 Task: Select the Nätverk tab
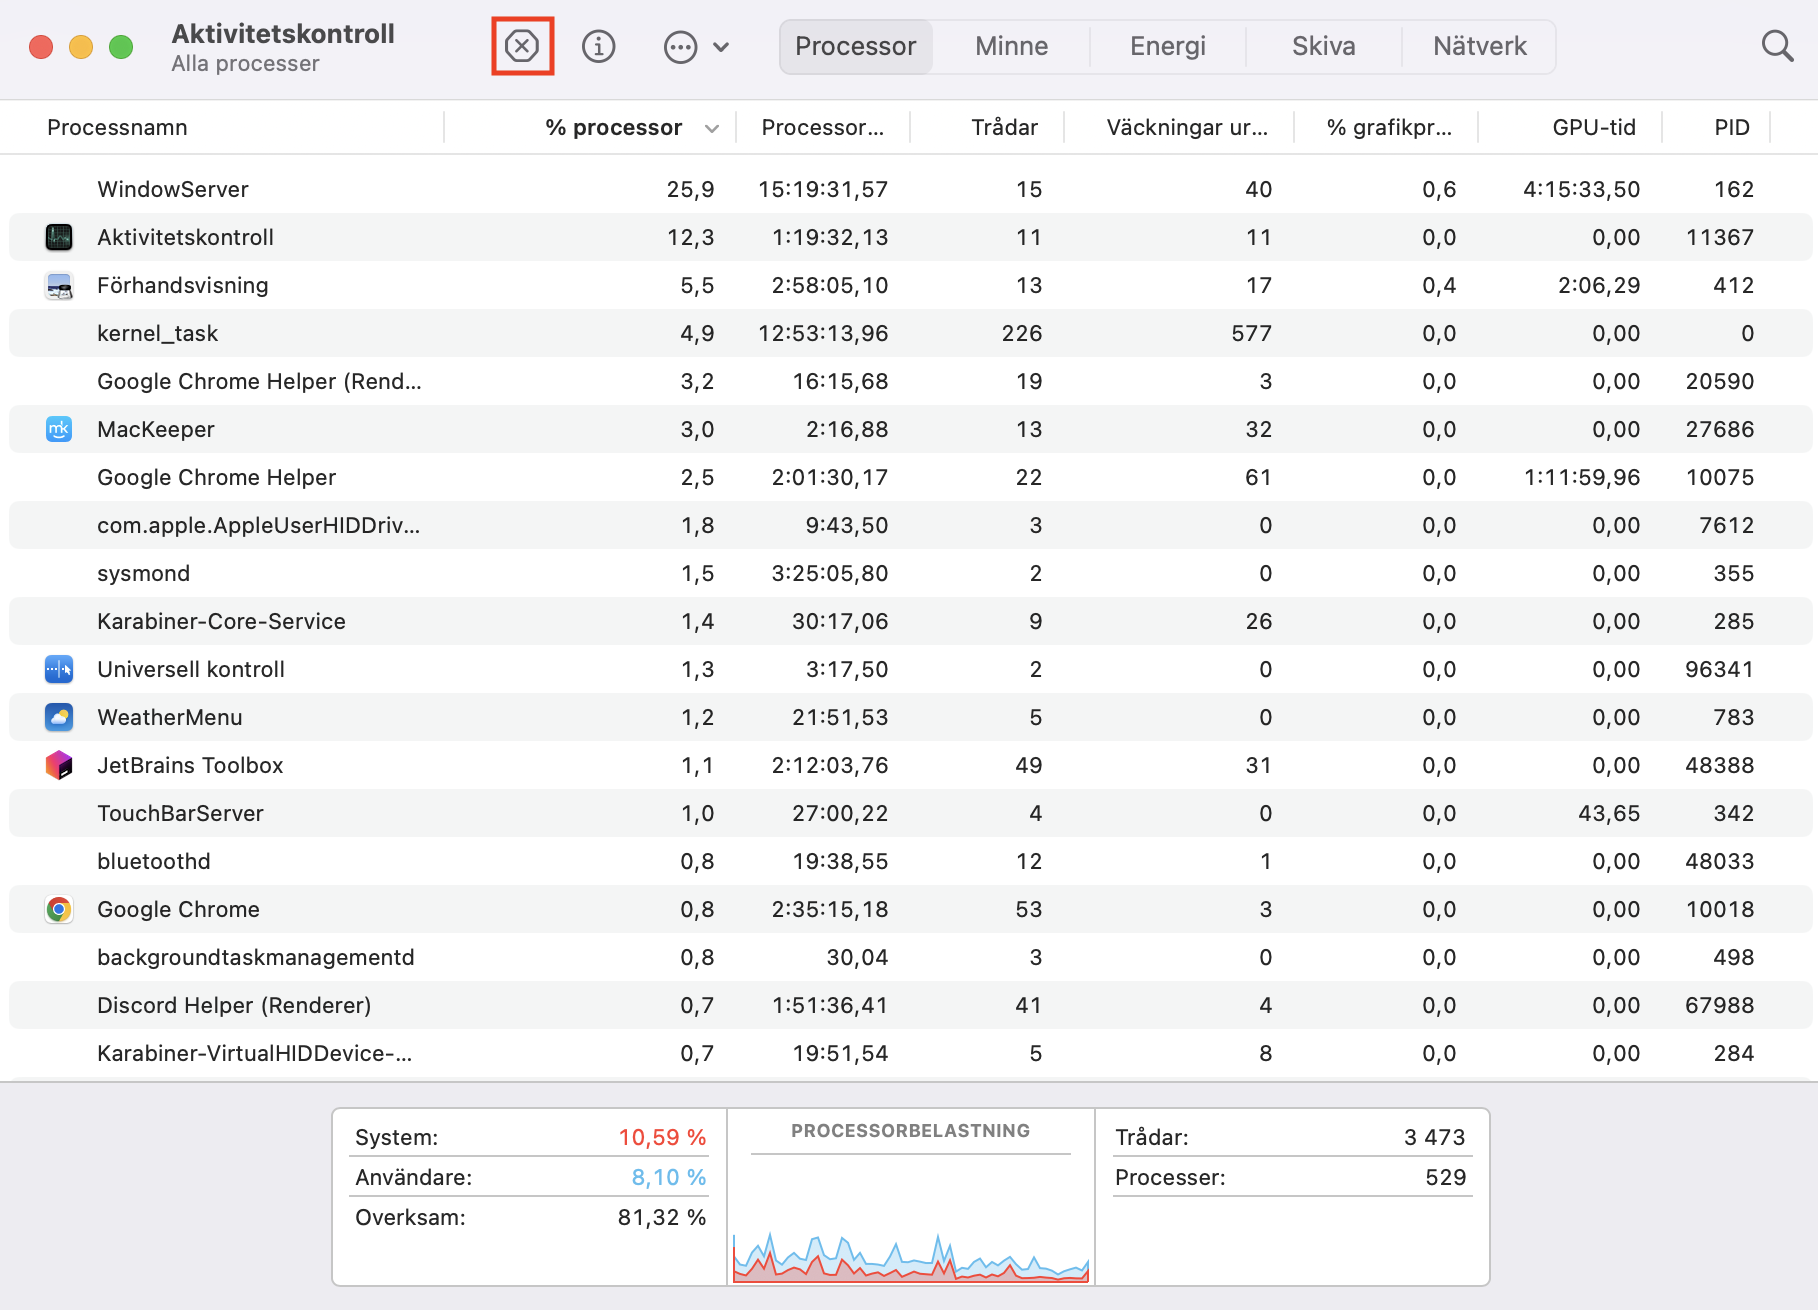point(1479,46)
